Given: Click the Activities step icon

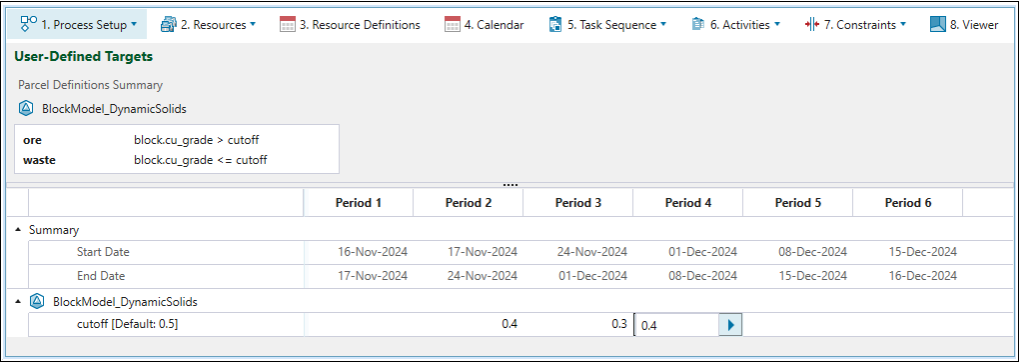Looking at the screenshot, I should click(697, 25).
